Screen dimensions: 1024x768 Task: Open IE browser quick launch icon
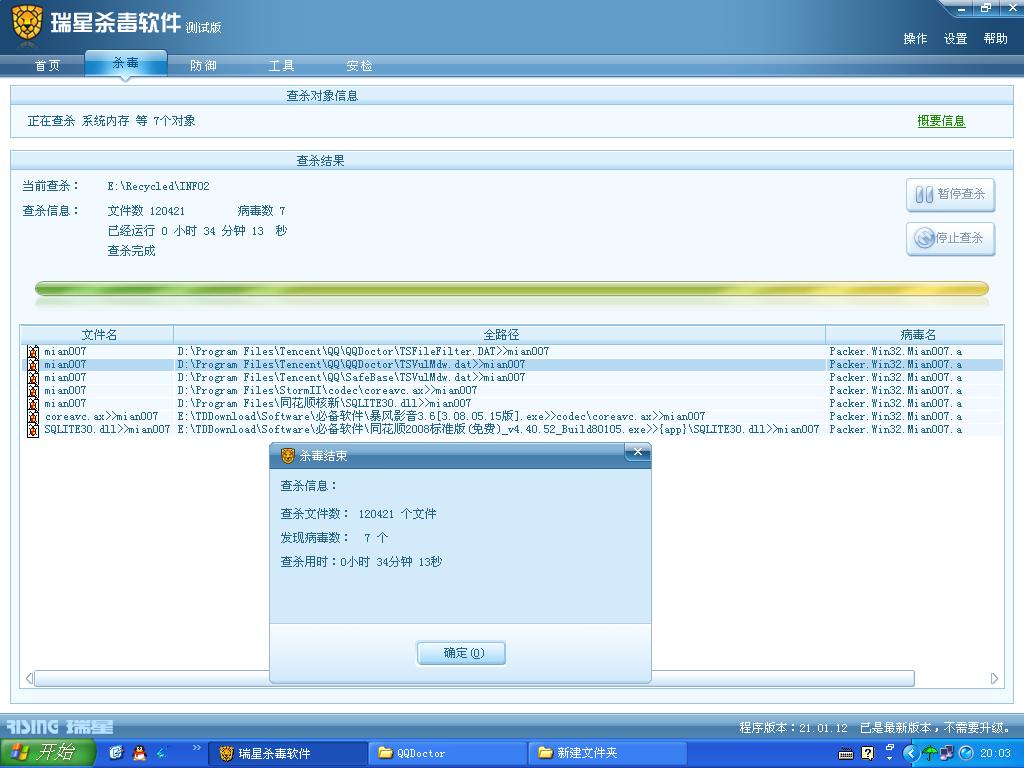(x=116, y=753)
